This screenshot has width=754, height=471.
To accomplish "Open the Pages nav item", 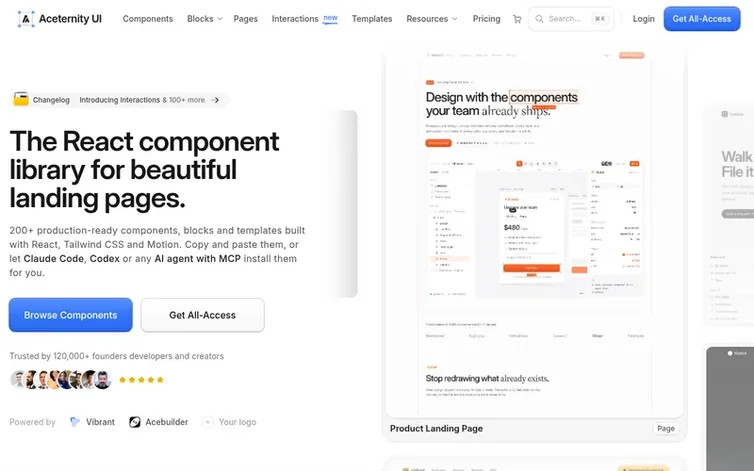I will tap(246, 19).
